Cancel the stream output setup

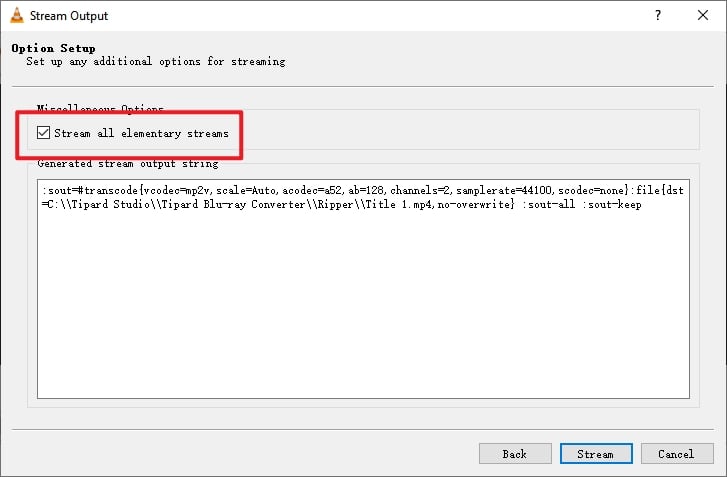pos(676,454)
